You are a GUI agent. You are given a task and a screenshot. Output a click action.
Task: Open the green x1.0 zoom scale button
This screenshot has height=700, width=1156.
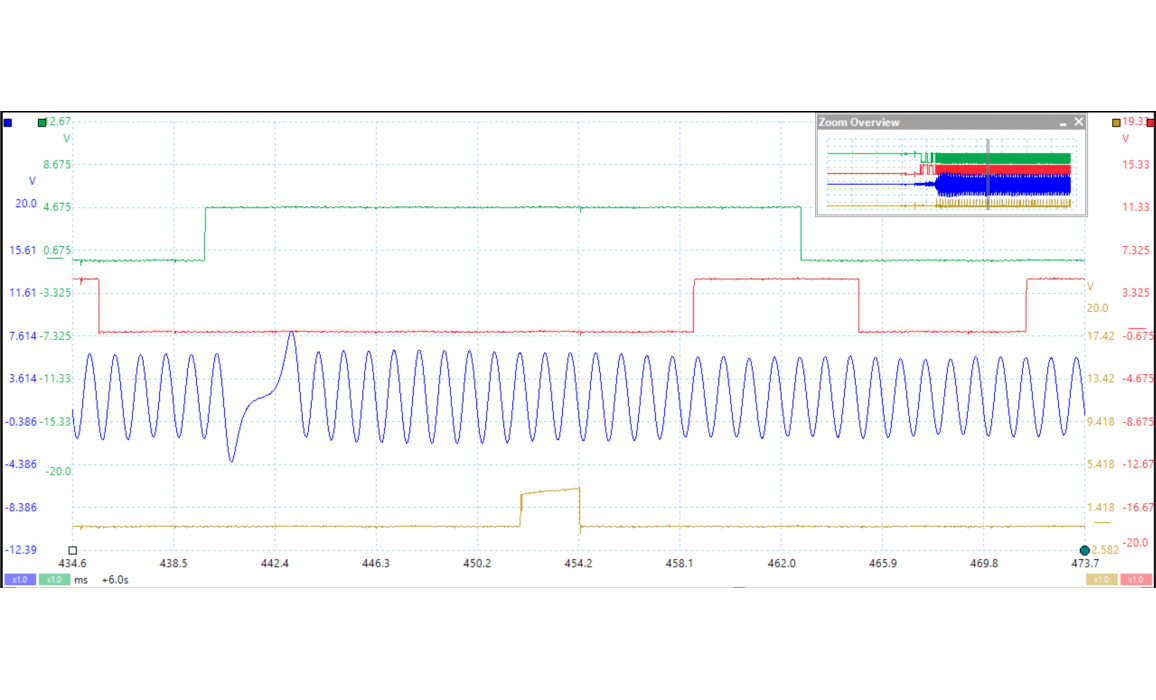tap(54, 580)
